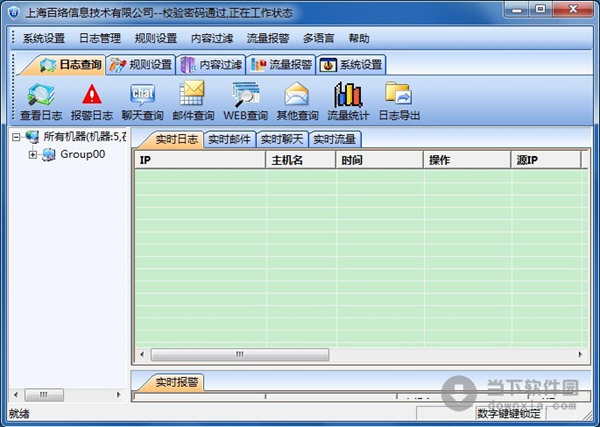Select the 实时聊天 tab
Image resolution: width=600 pixels, height=427 pixels.
click(x=282, y=139)
